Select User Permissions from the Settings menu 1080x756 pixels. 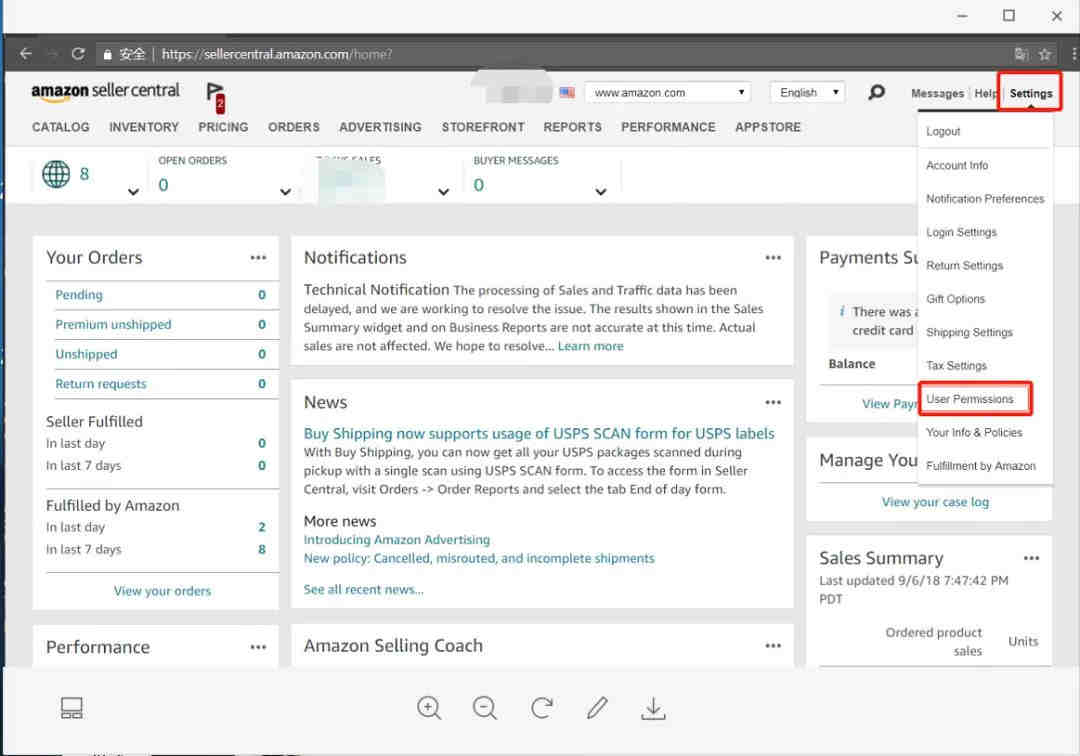(x=970, y=399)
